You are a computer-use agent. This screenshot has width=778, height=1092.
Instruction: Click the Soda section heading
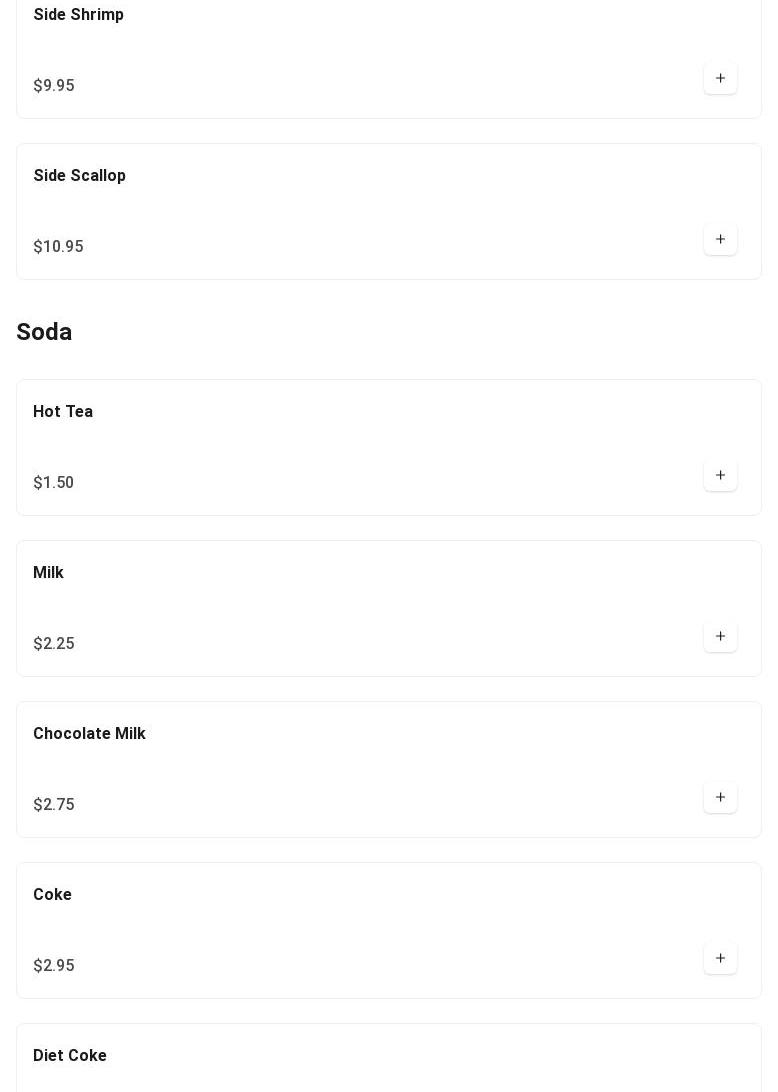point(44,332)
